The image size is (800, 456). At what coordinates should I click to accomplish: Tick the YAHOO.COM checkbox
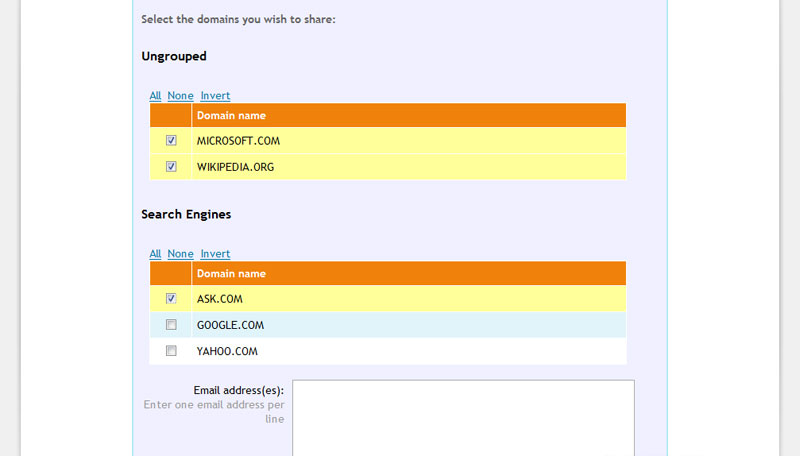(171, 351)
